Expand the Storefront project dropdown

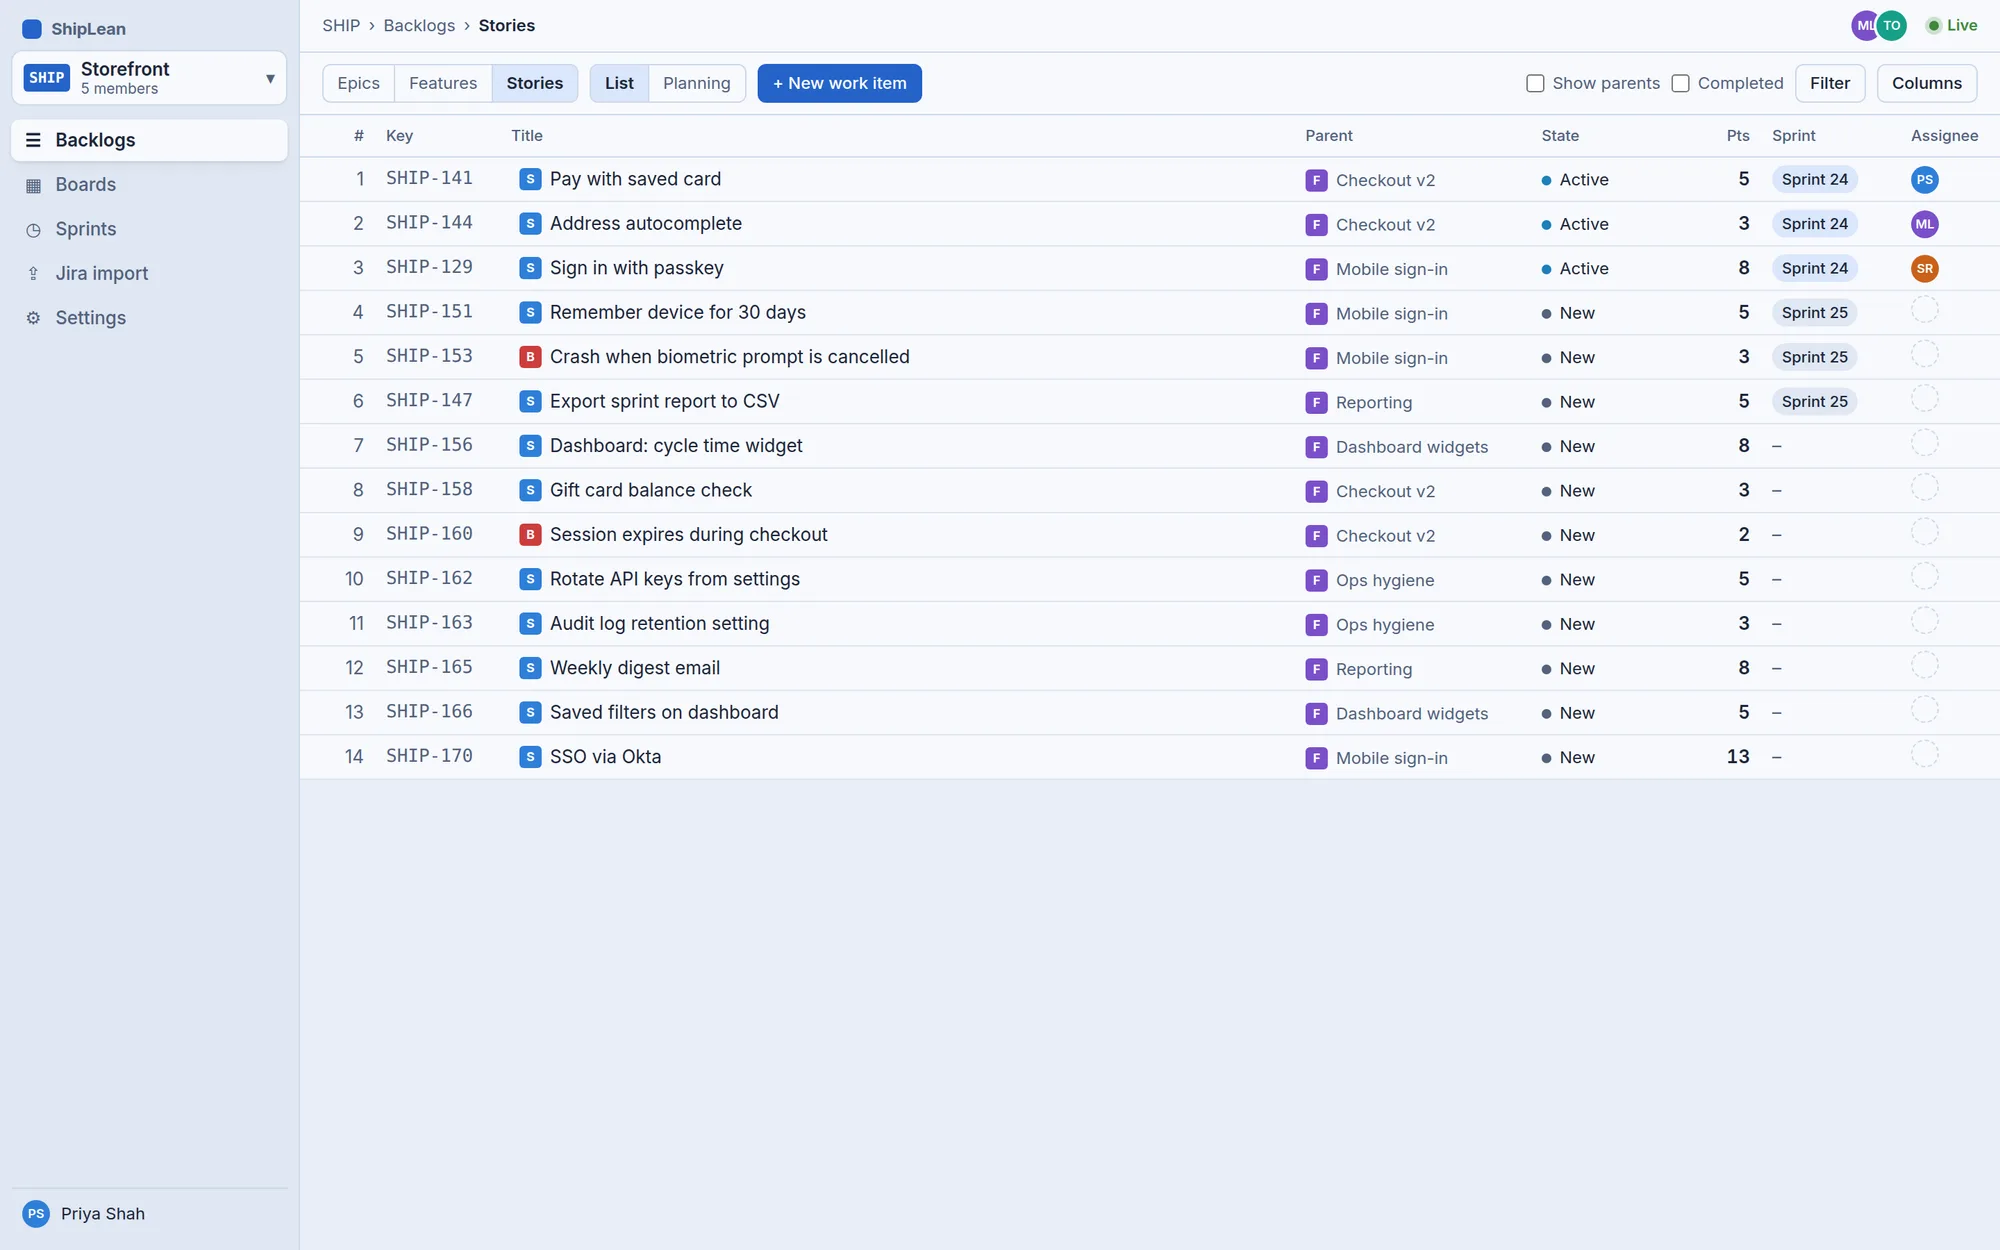point(149,78)
